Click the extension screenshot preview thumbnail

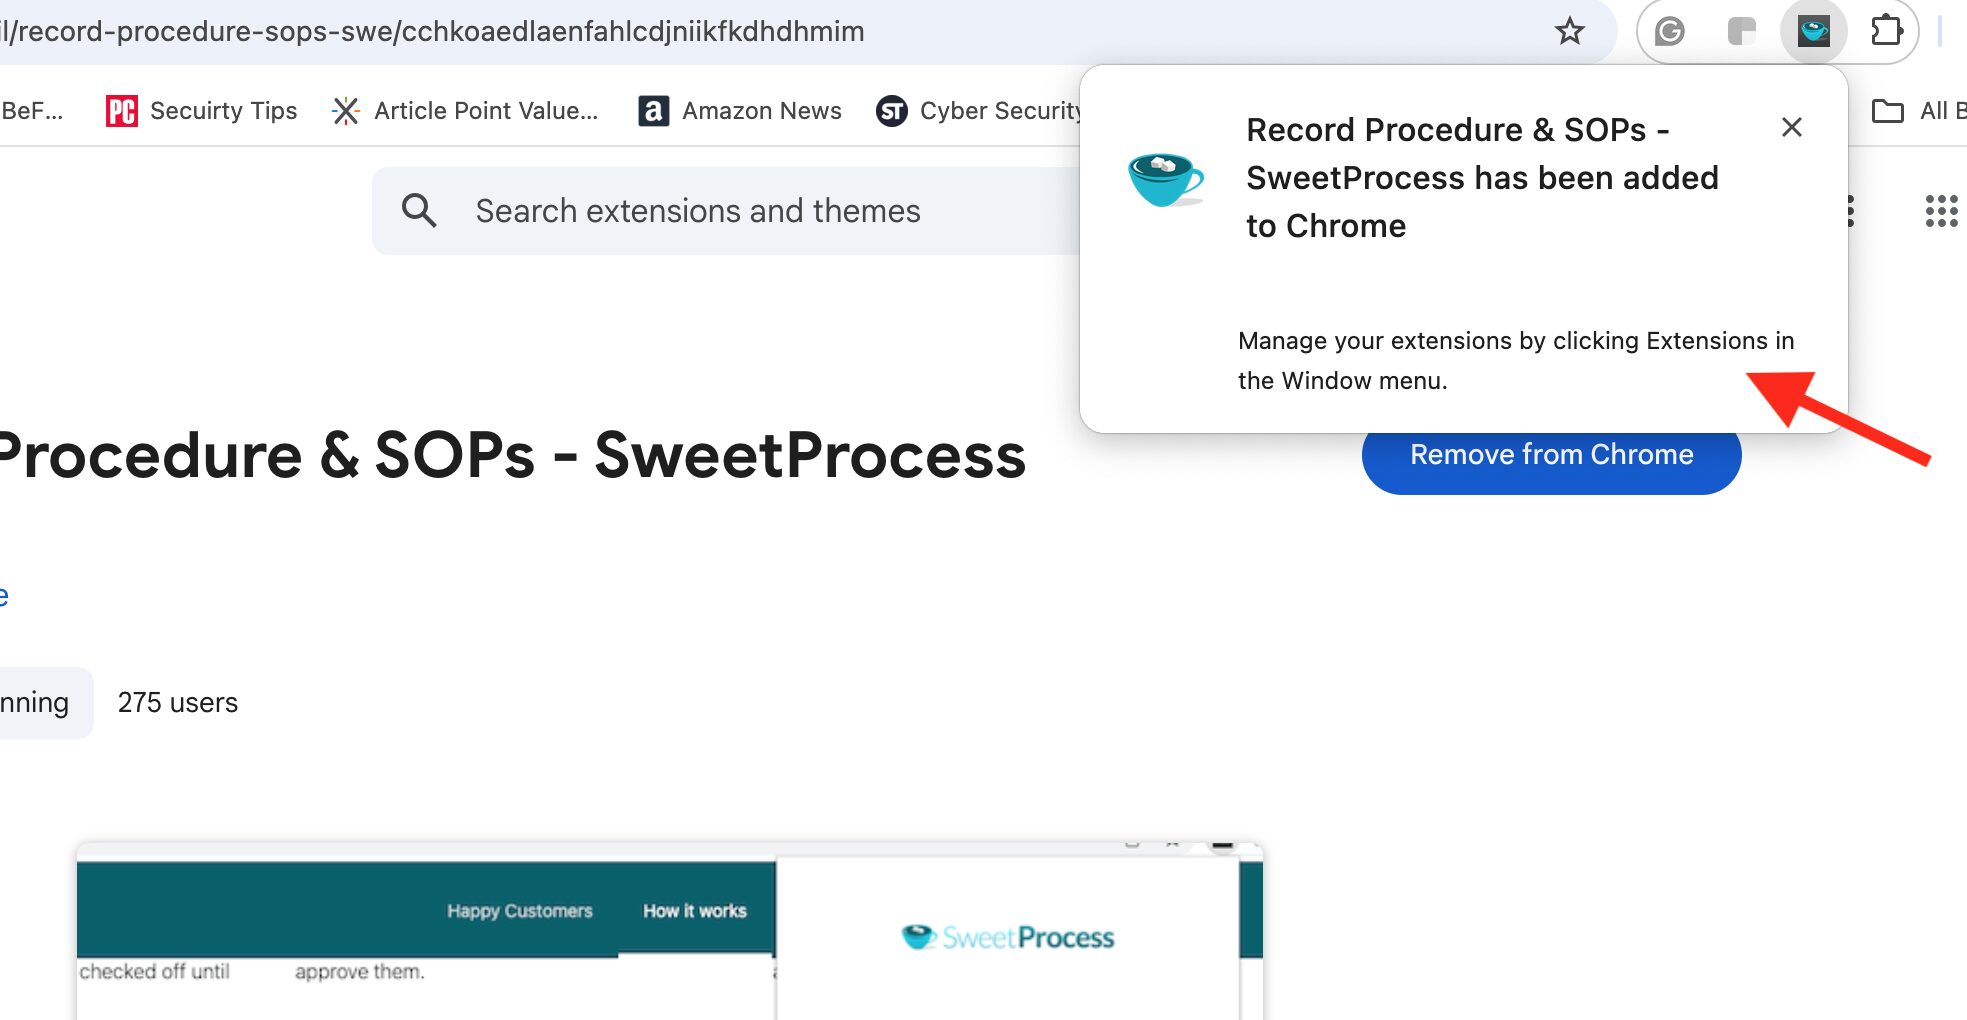[x=670, y=931]
